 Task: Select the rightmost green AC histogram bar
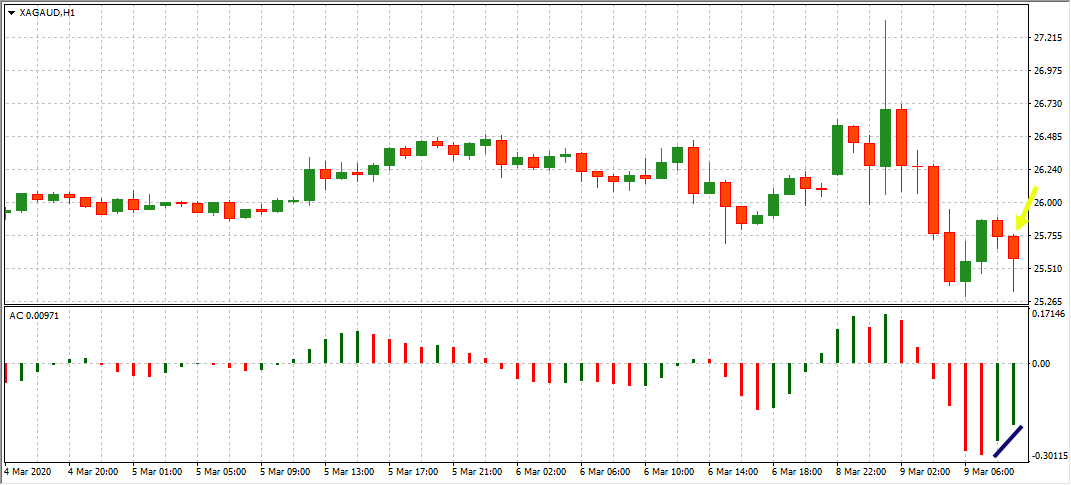[x=1014, y=394]
